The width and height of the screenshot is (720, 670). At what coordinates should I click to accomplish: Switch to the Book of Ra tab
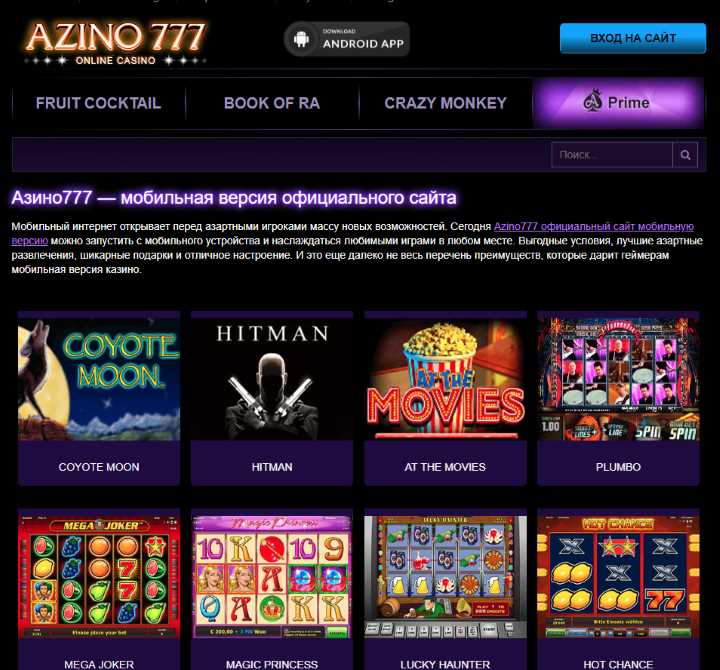(272, 103)
